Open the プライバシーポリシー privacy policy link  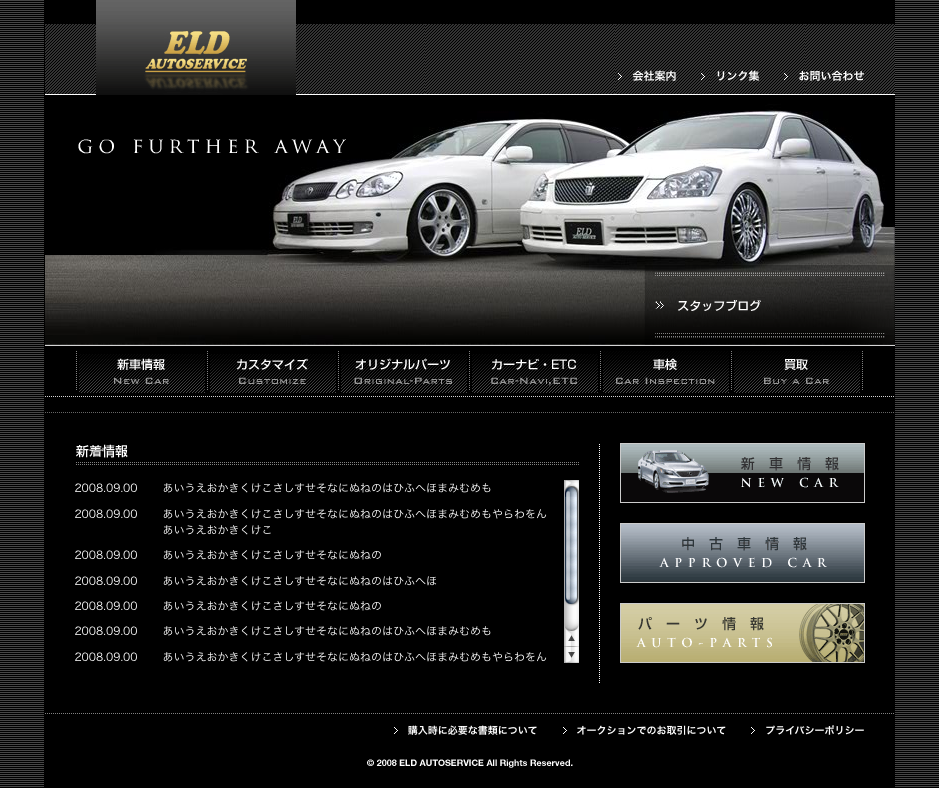(814, 731)
